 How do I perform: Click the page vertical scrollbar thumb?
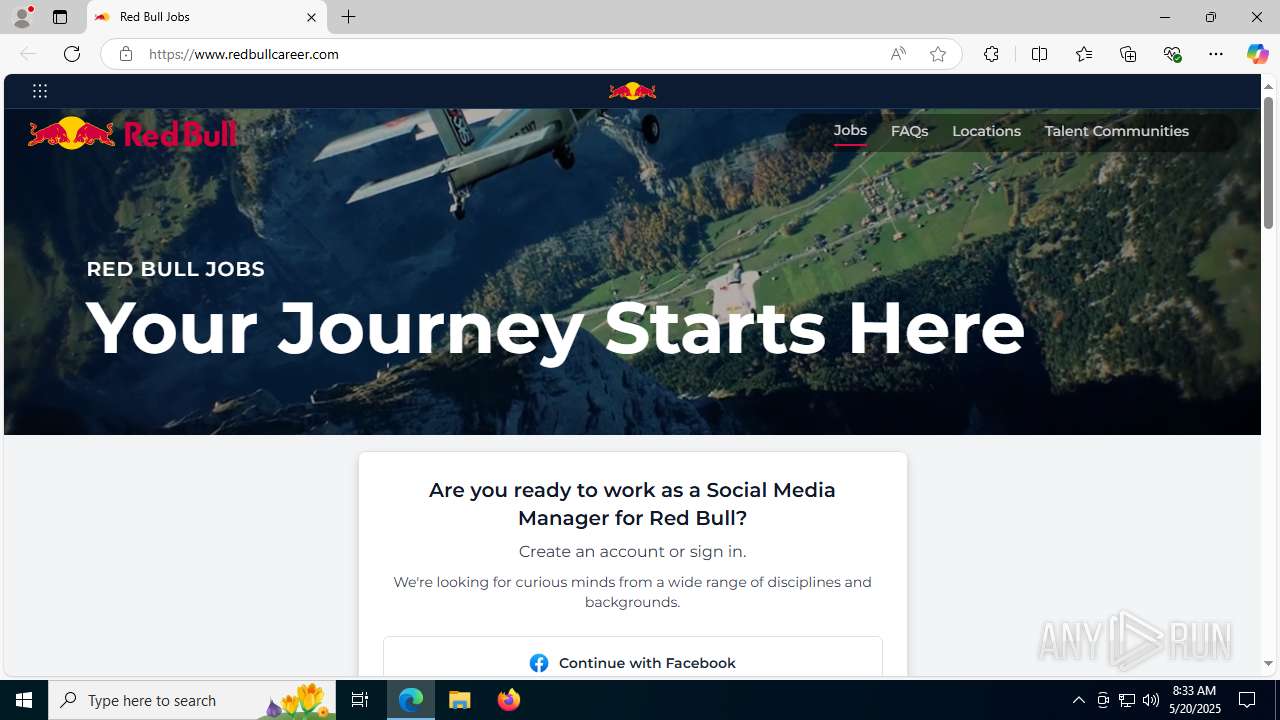tap(1268, 164)
